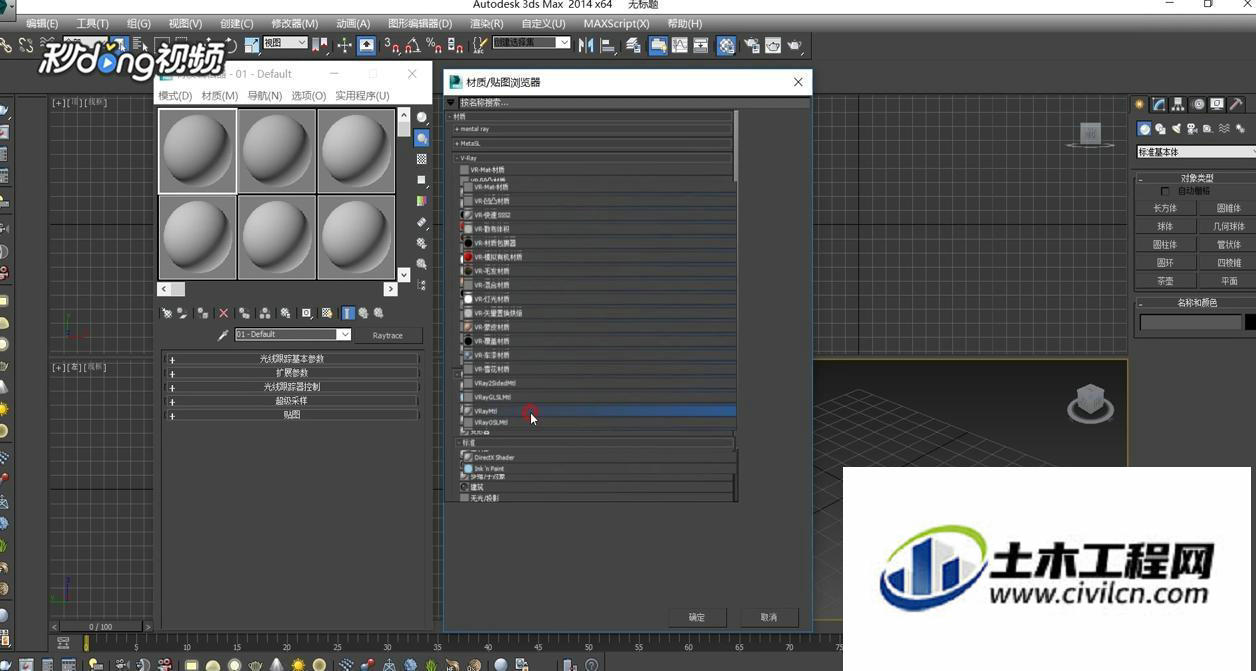1256x671 pixels.
Task: Click the Sample Type sphere icon
Action: point(422,117)
